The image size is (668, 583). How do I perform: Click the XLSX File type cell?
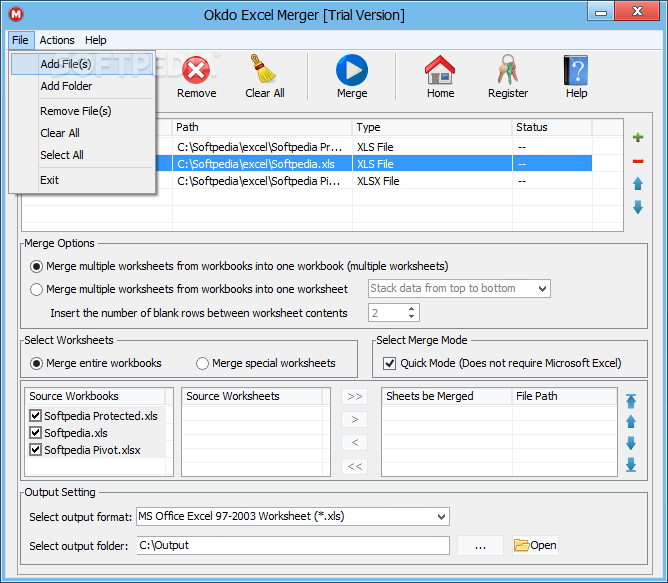(432, 181)
